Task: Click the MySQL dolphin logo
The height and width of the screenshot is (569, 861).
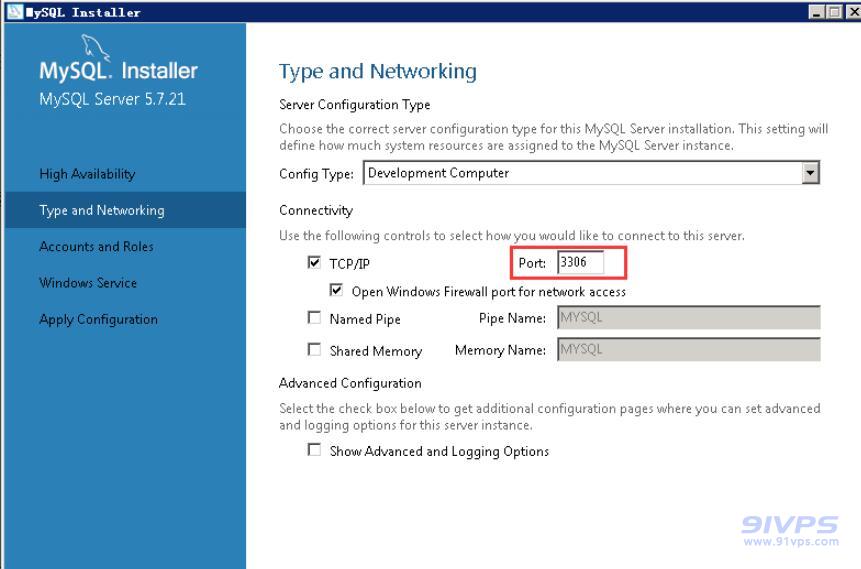Action: [96, 47]
